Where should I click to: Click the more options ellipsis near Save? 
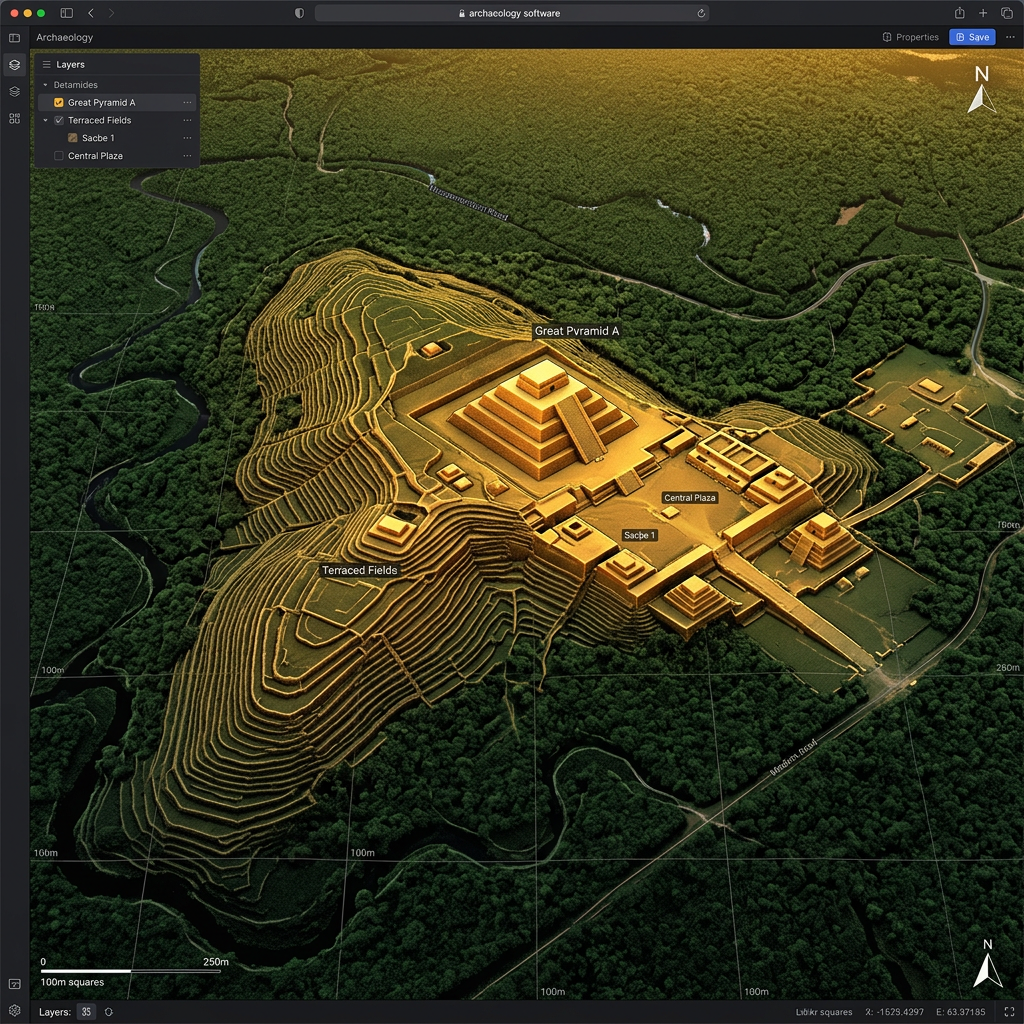point(1010,36)
